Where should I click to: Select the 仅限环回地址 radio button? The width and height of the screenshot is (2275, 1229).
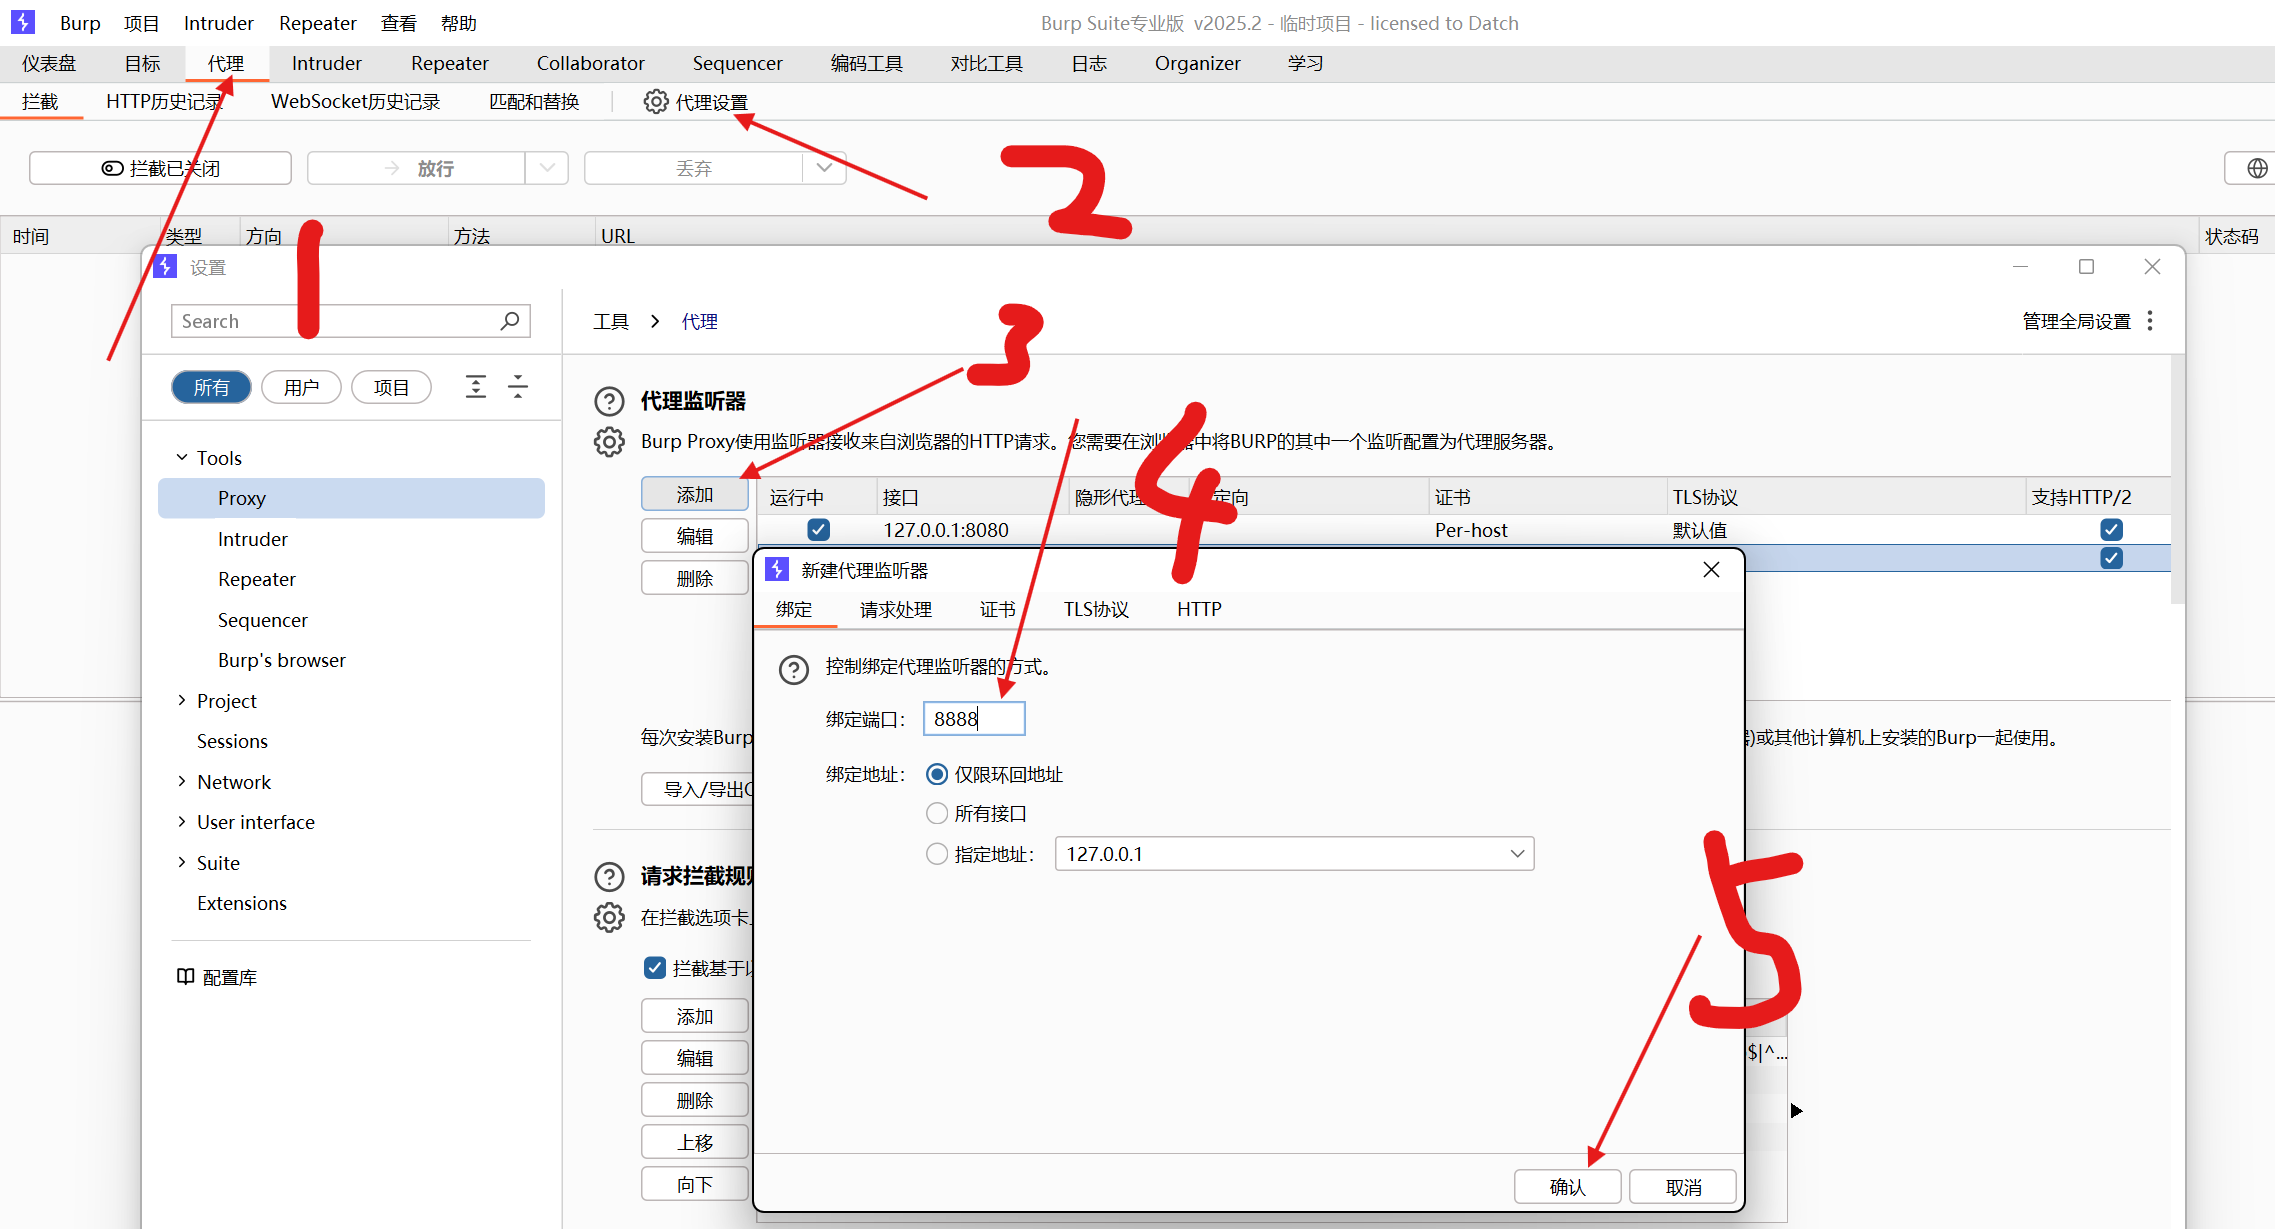click(937, 774)
